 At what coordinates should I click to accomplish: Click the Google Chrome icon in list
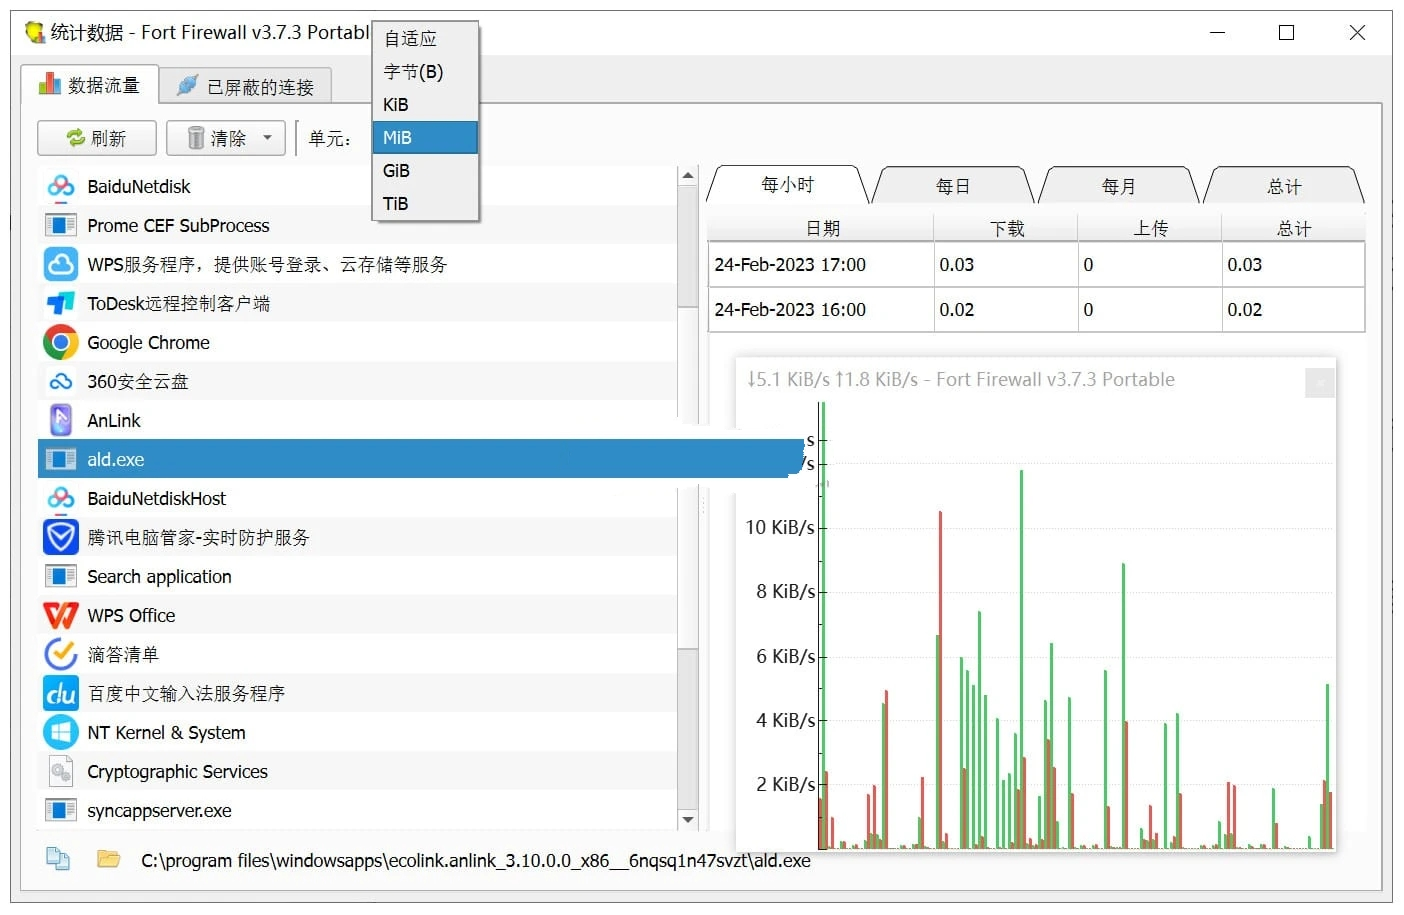click(x=61, y=343)
